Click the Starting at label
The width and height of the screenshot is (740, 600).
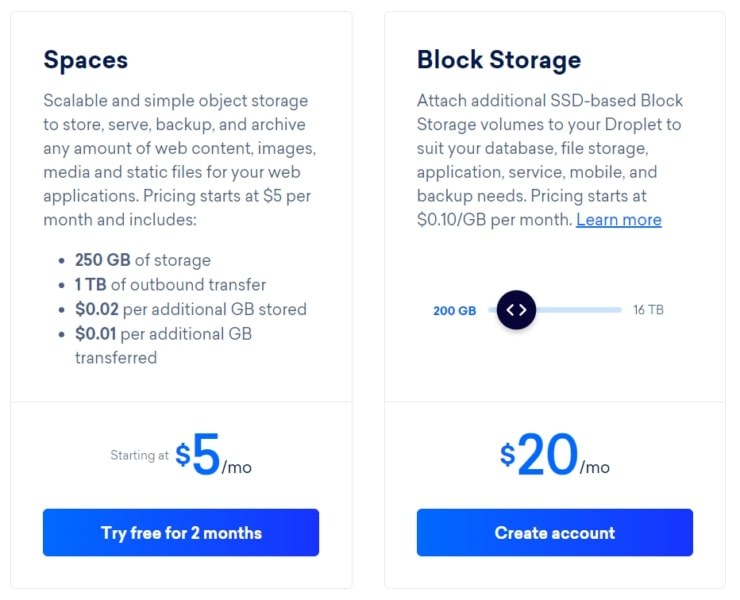(139, 455)
